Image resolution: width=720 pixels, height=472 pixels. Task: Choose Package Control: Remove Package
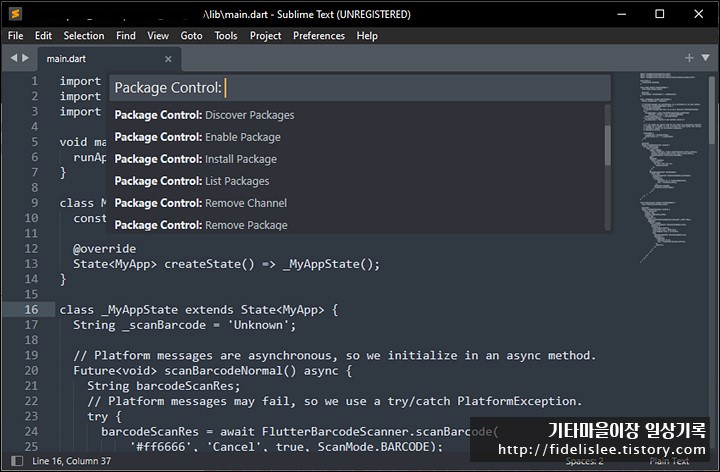click(357, 225)
